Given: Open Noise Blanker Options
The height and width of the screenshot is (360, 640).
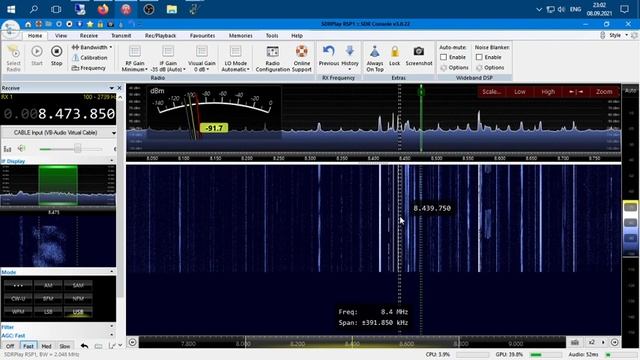Looking at the screenshot, I should (x=490, y=68).
